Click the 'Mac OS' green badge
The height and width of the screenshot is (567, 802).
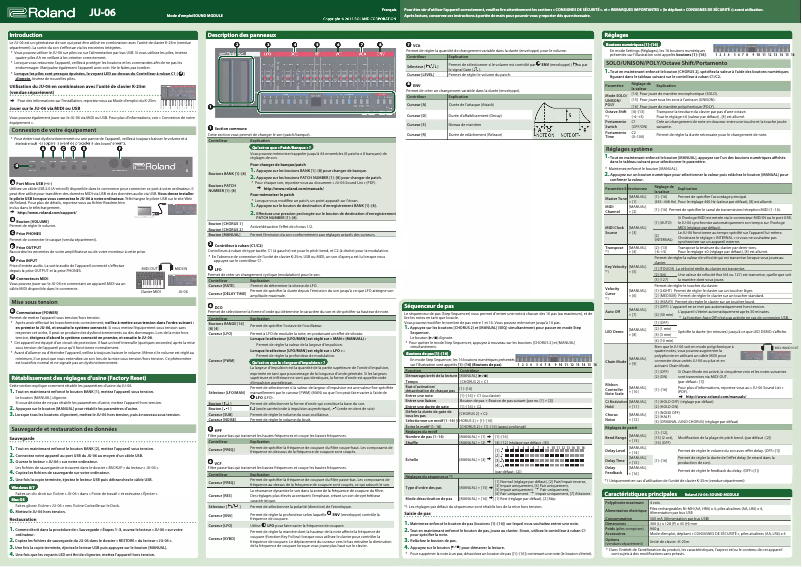tap(18, 500)
